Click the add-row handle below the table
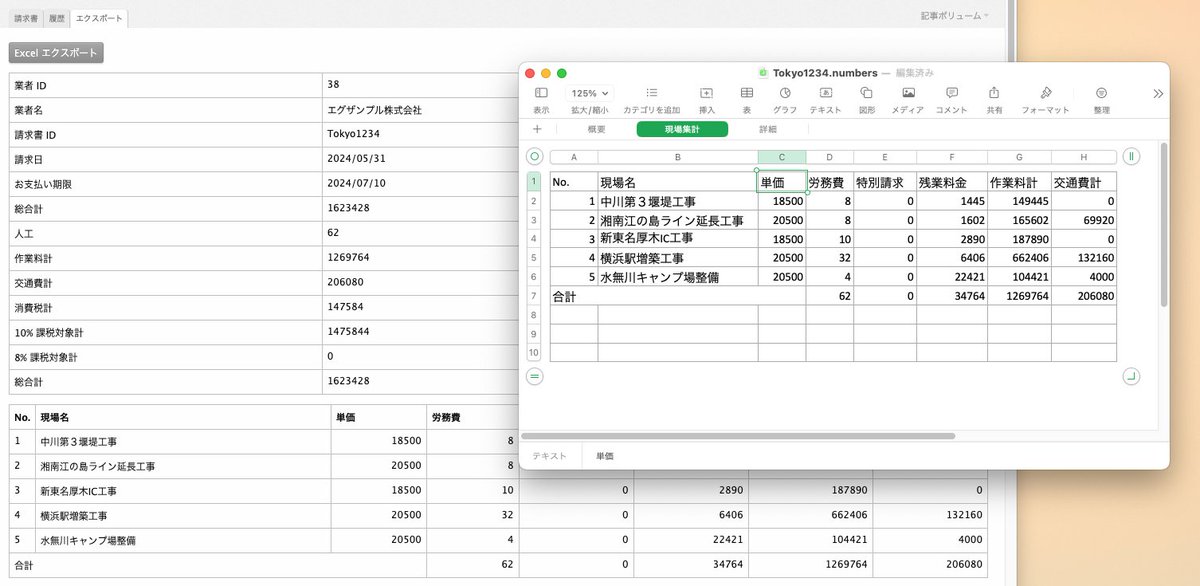1200x586 pixels. click(x=534, y=376)
